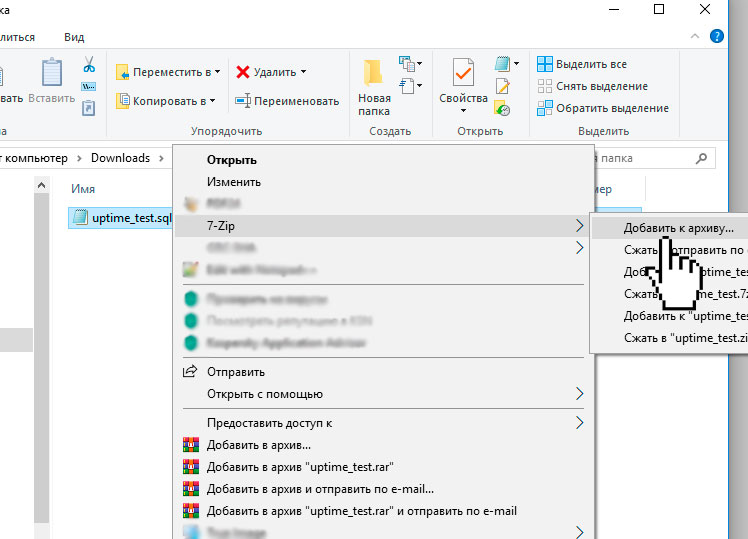The height and width of the screenshot is (539, 748).
Task: Click WinRAR icon next to Добавить в архив...
Action: pos(191,445)
